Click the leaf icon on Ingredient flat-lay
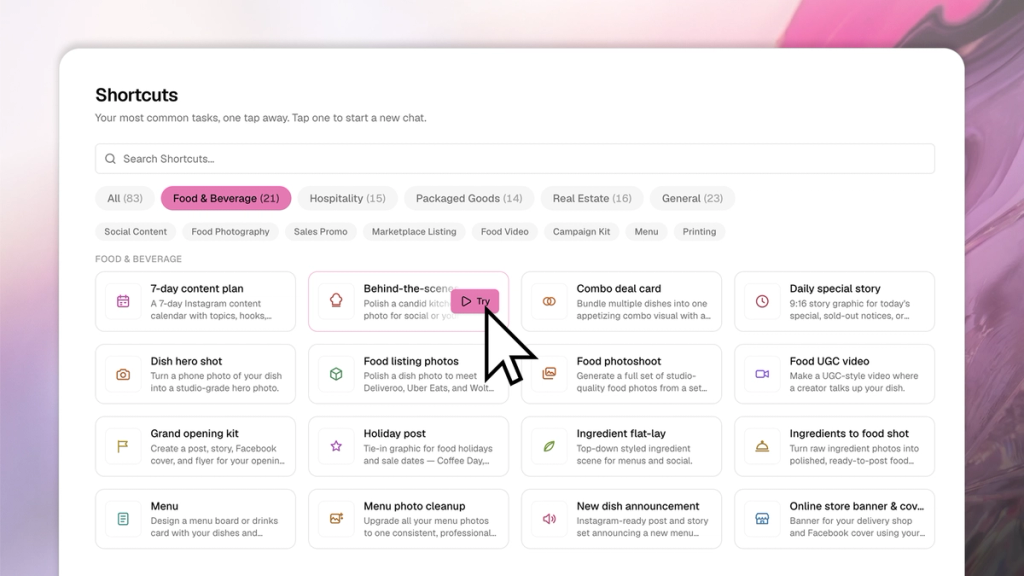 coord(549,447)
